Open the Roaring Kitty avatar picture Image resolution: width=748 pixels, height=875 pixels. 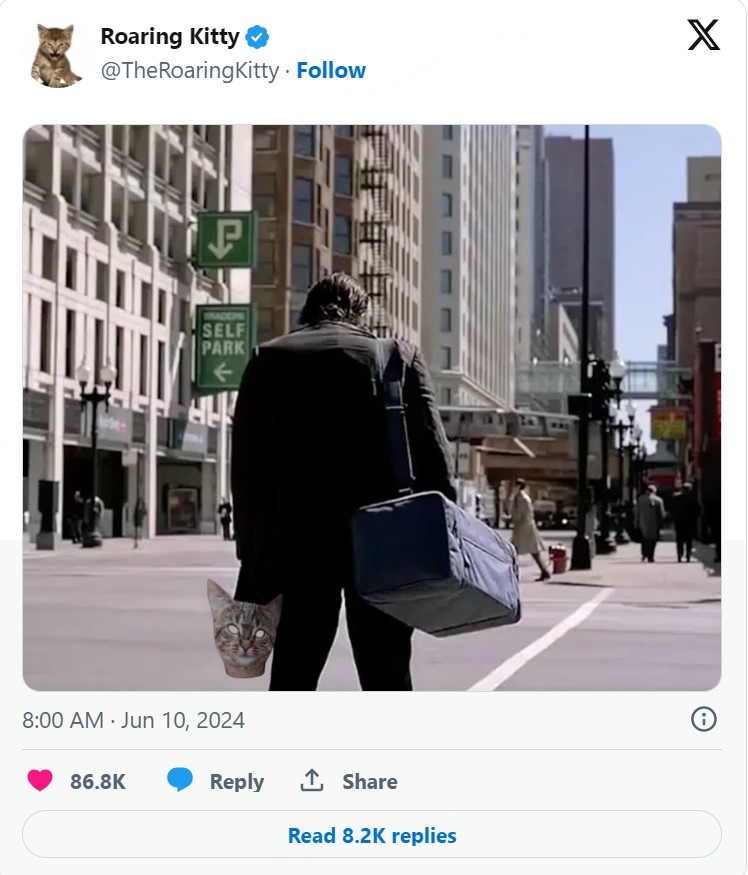pyautogui.click(x=55, y=55)
